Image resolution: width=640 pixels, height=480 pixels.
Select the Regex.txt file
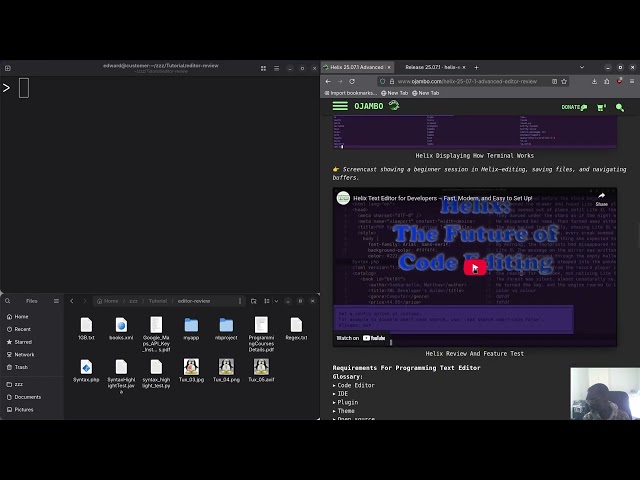point(296,328)
